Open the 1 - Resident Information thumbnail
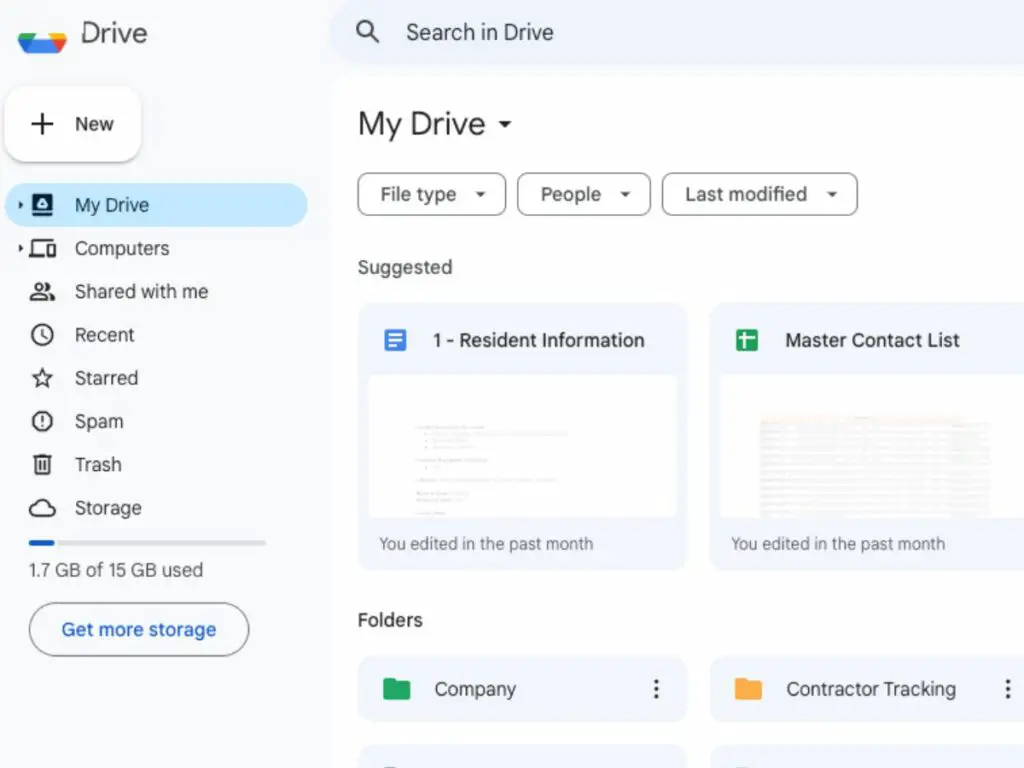This screenshot has height=768, width=1024. [522, 446]
